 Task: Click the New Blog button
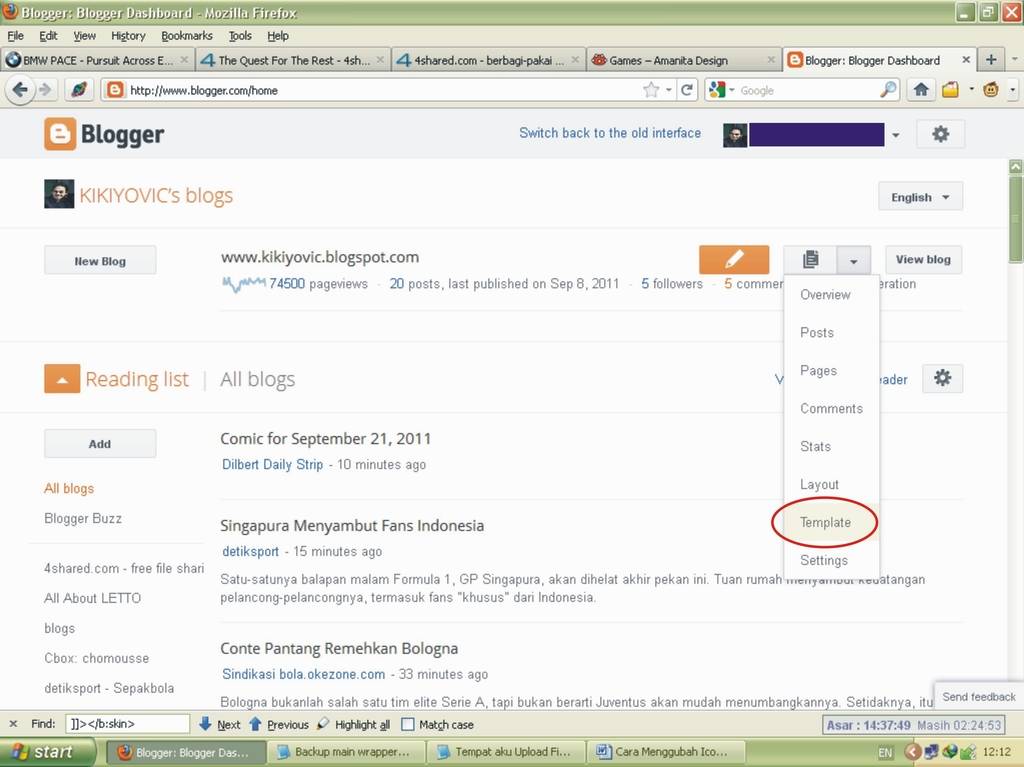pos(100,261)
